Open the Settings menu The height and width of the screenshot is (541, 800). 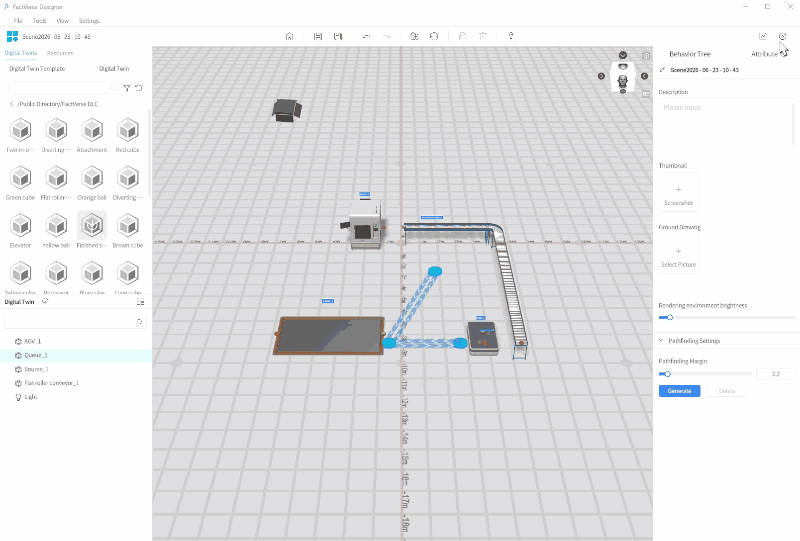tap(89, 21)
